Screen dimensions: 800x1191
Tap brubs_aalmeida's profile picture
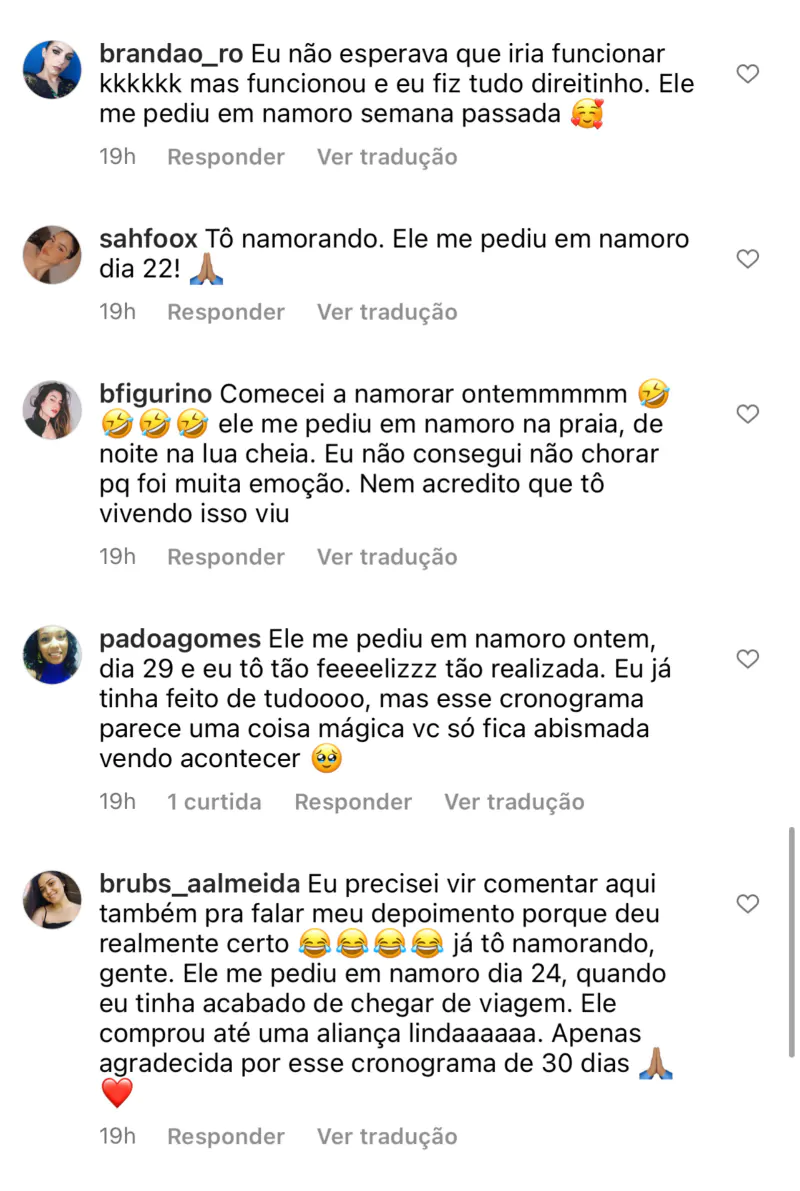pos(52,900)
